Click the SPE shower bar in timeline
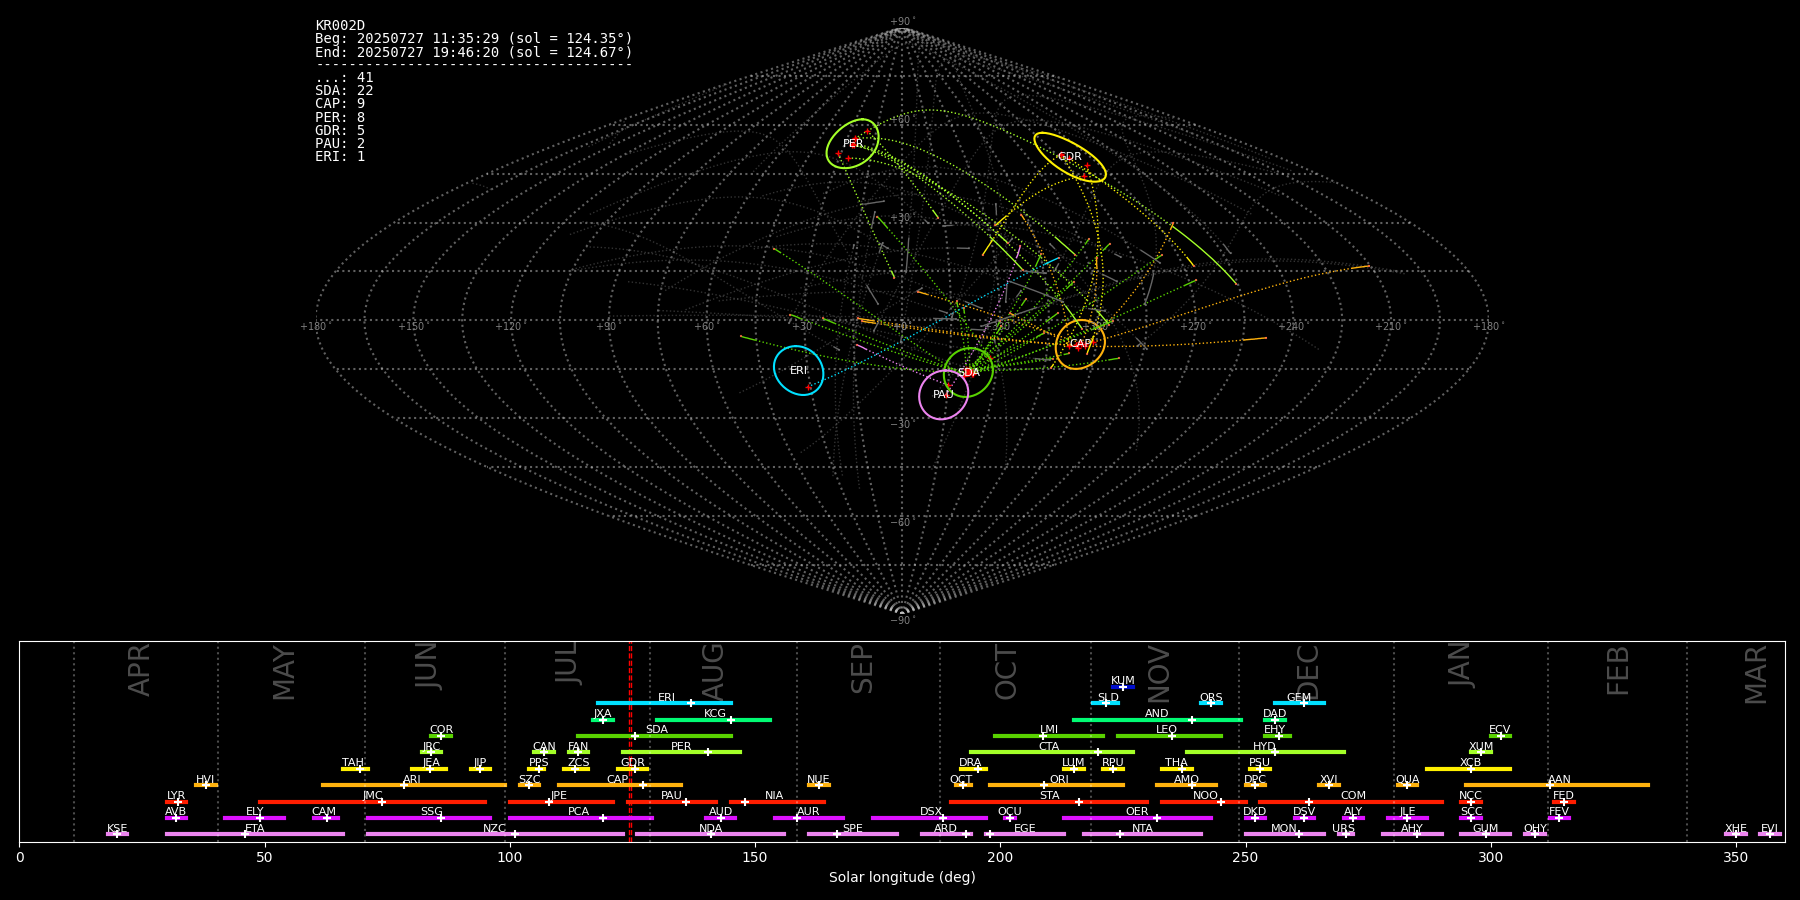The height and width of the screenshot is (900, 1800). tap(853, 834)
